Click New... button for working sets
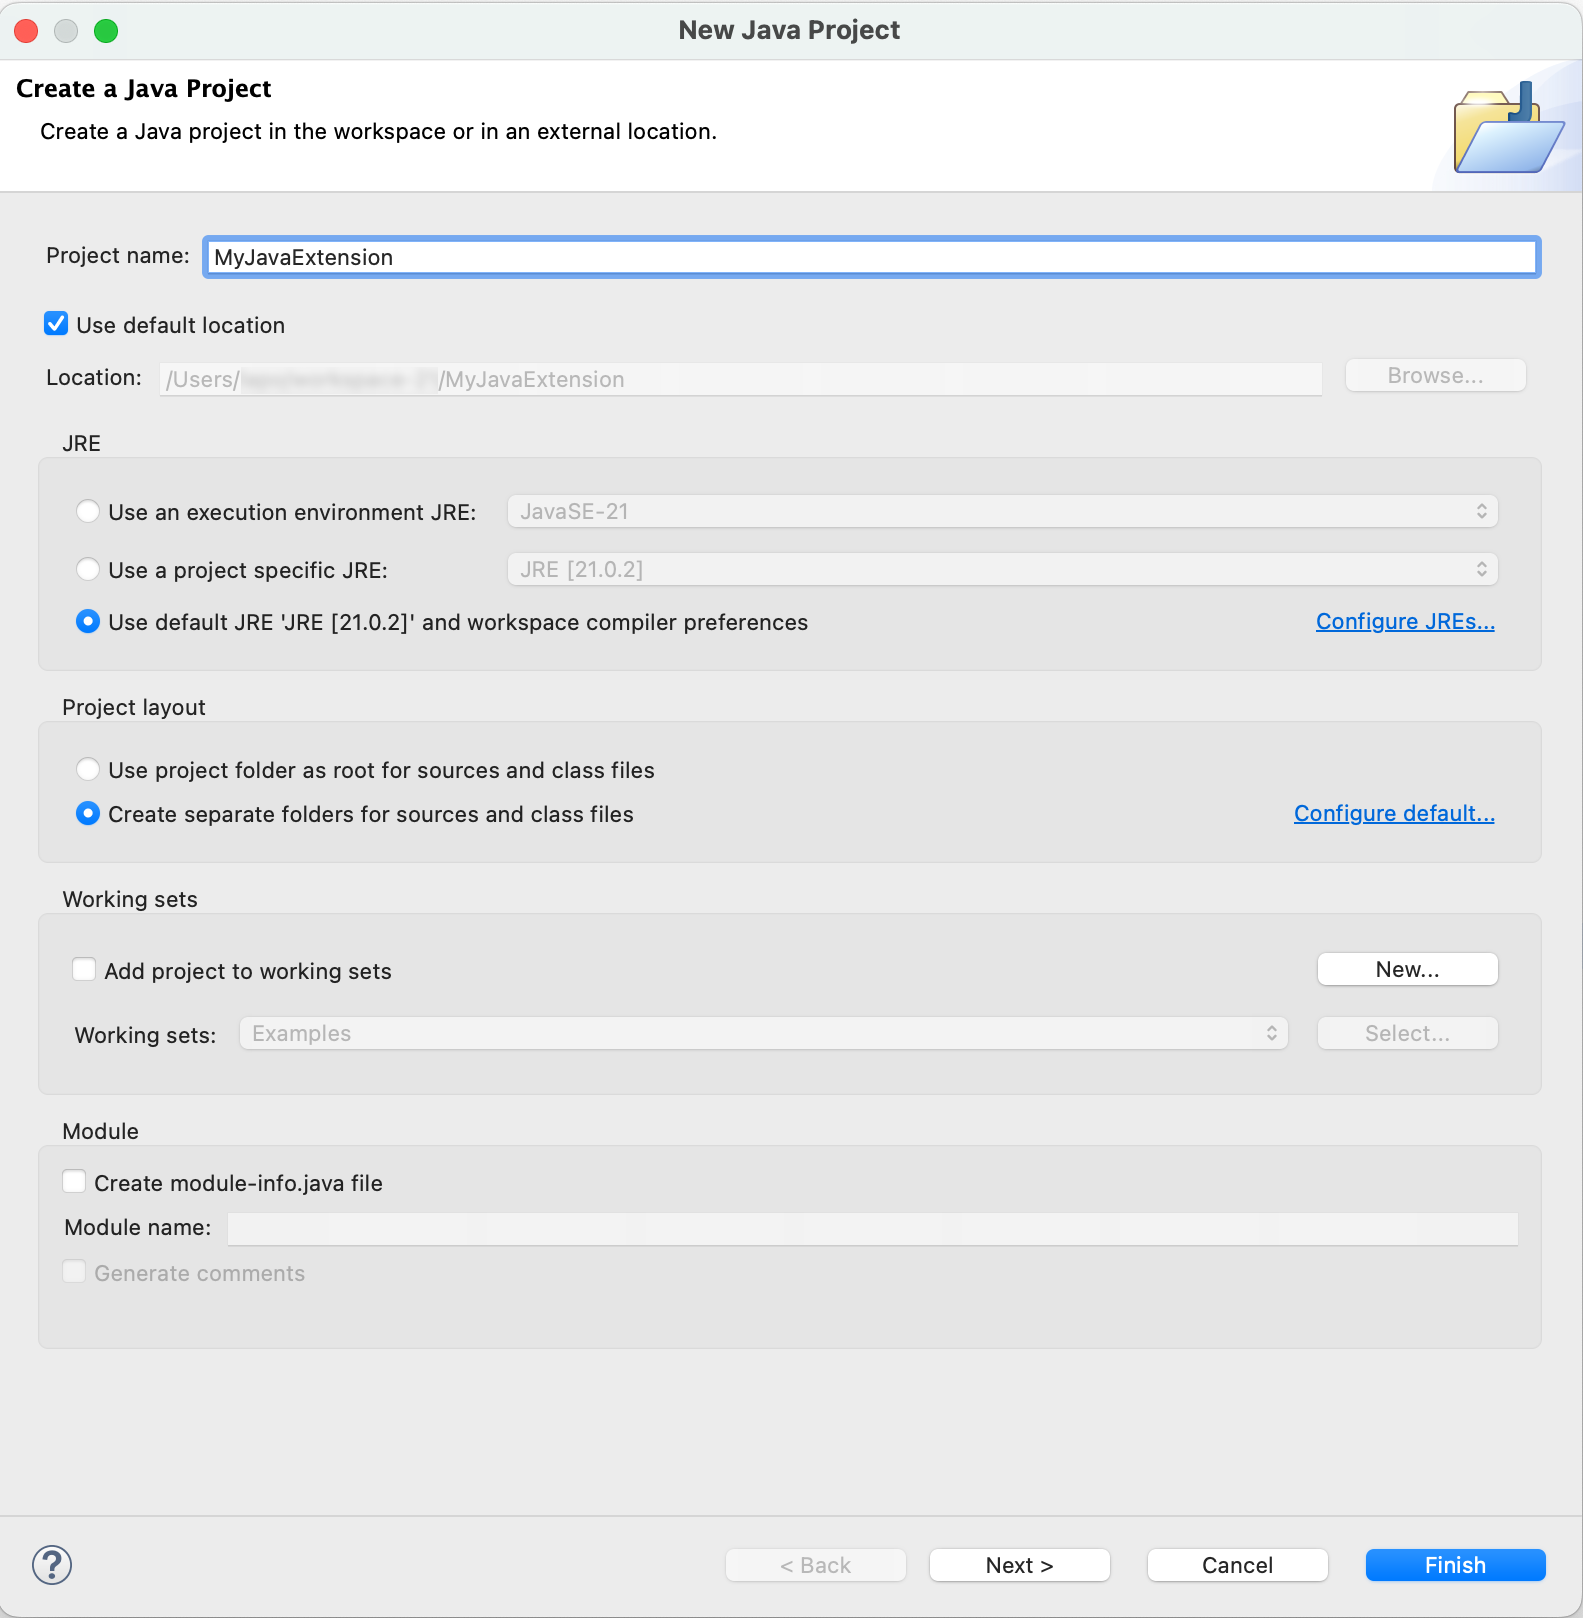Screen dimensions: 1583x1618 1407,970
